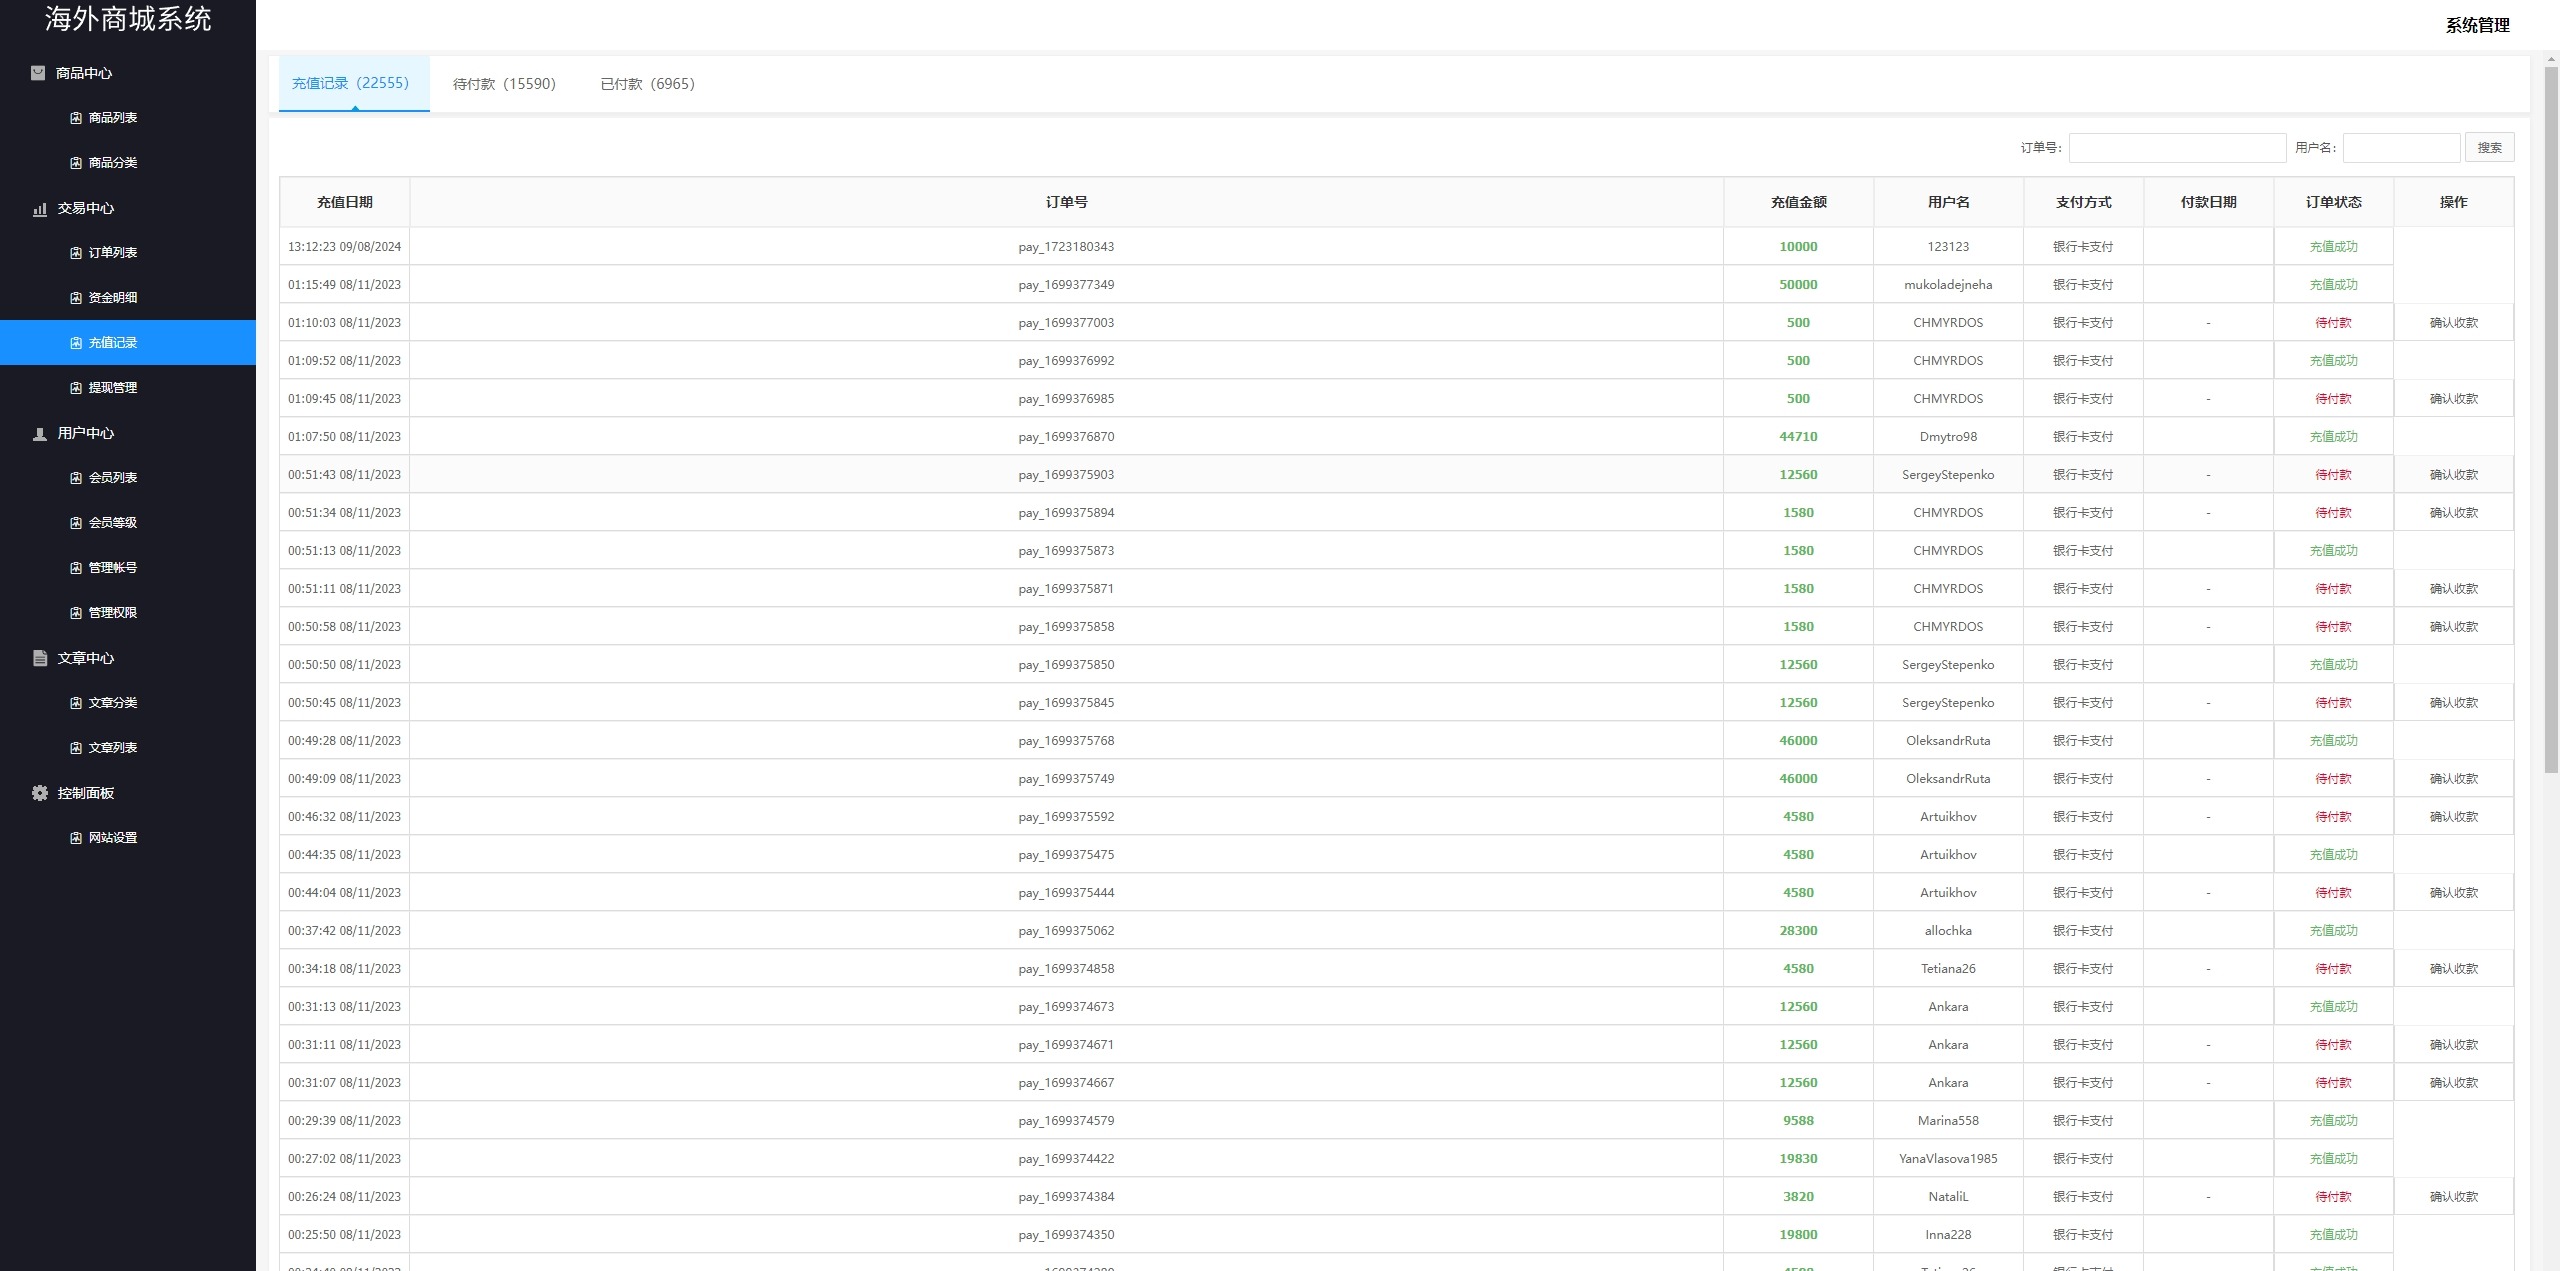The image size is (2560, 1271).
Task: Switch to the 待付款 (15590) tab
Action: coord(504,84)
